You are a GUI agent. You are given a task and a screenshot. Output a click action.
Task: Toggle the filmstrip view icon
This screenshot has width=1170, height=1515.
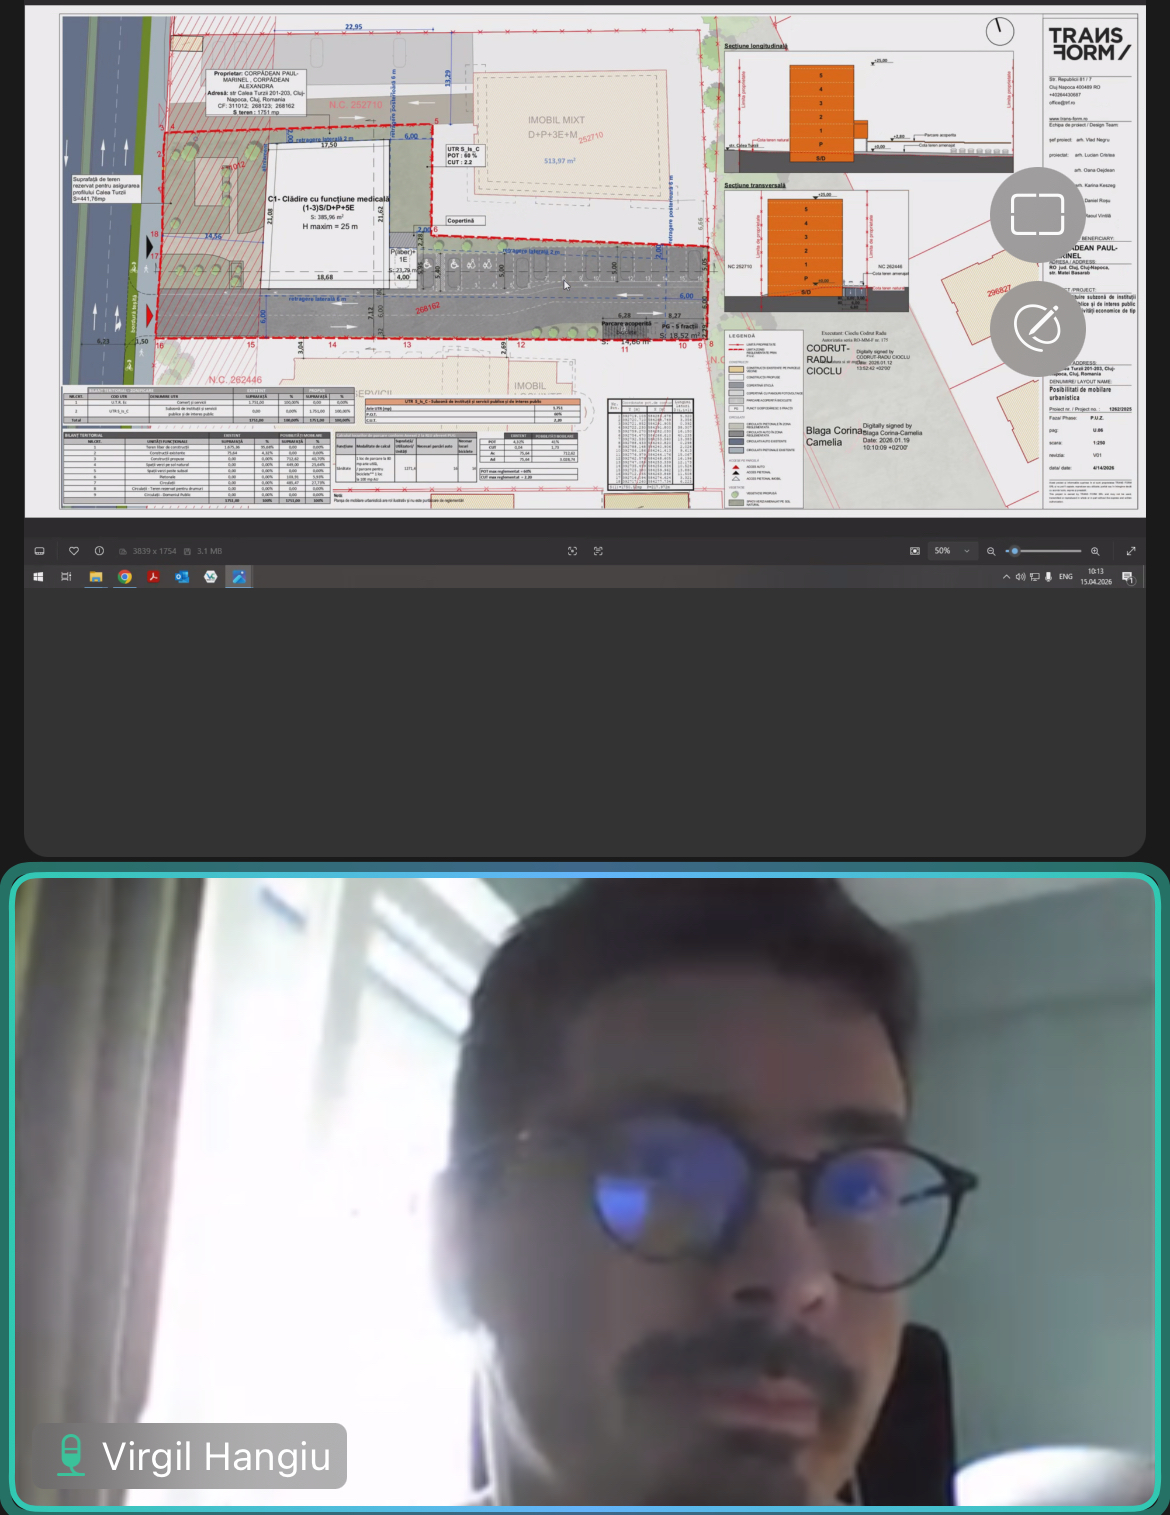[x=40, y=551]
